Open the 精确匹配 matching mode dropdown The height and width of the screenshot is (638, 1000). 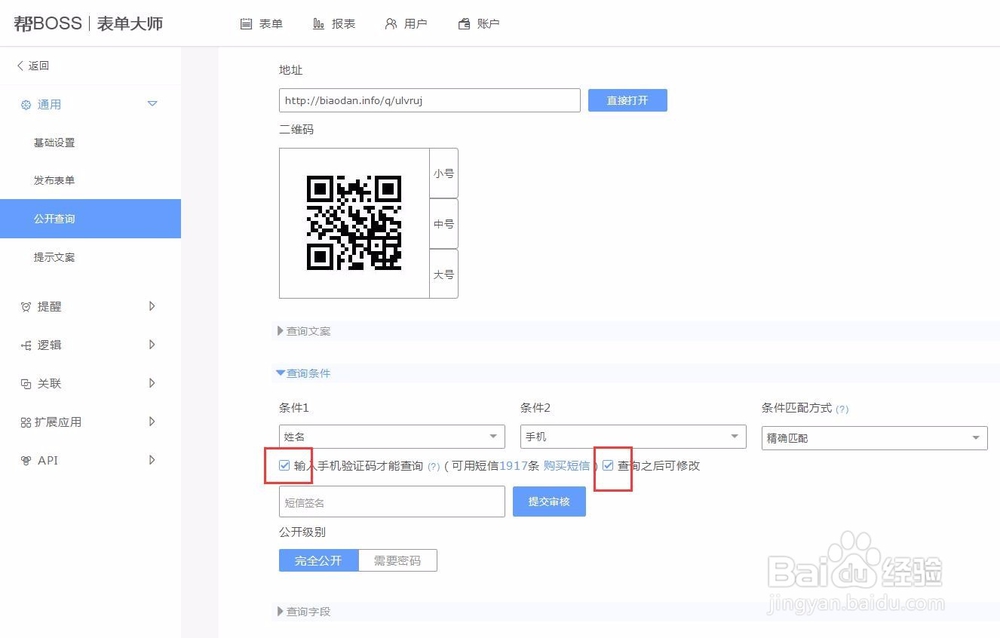pos(874,438)
